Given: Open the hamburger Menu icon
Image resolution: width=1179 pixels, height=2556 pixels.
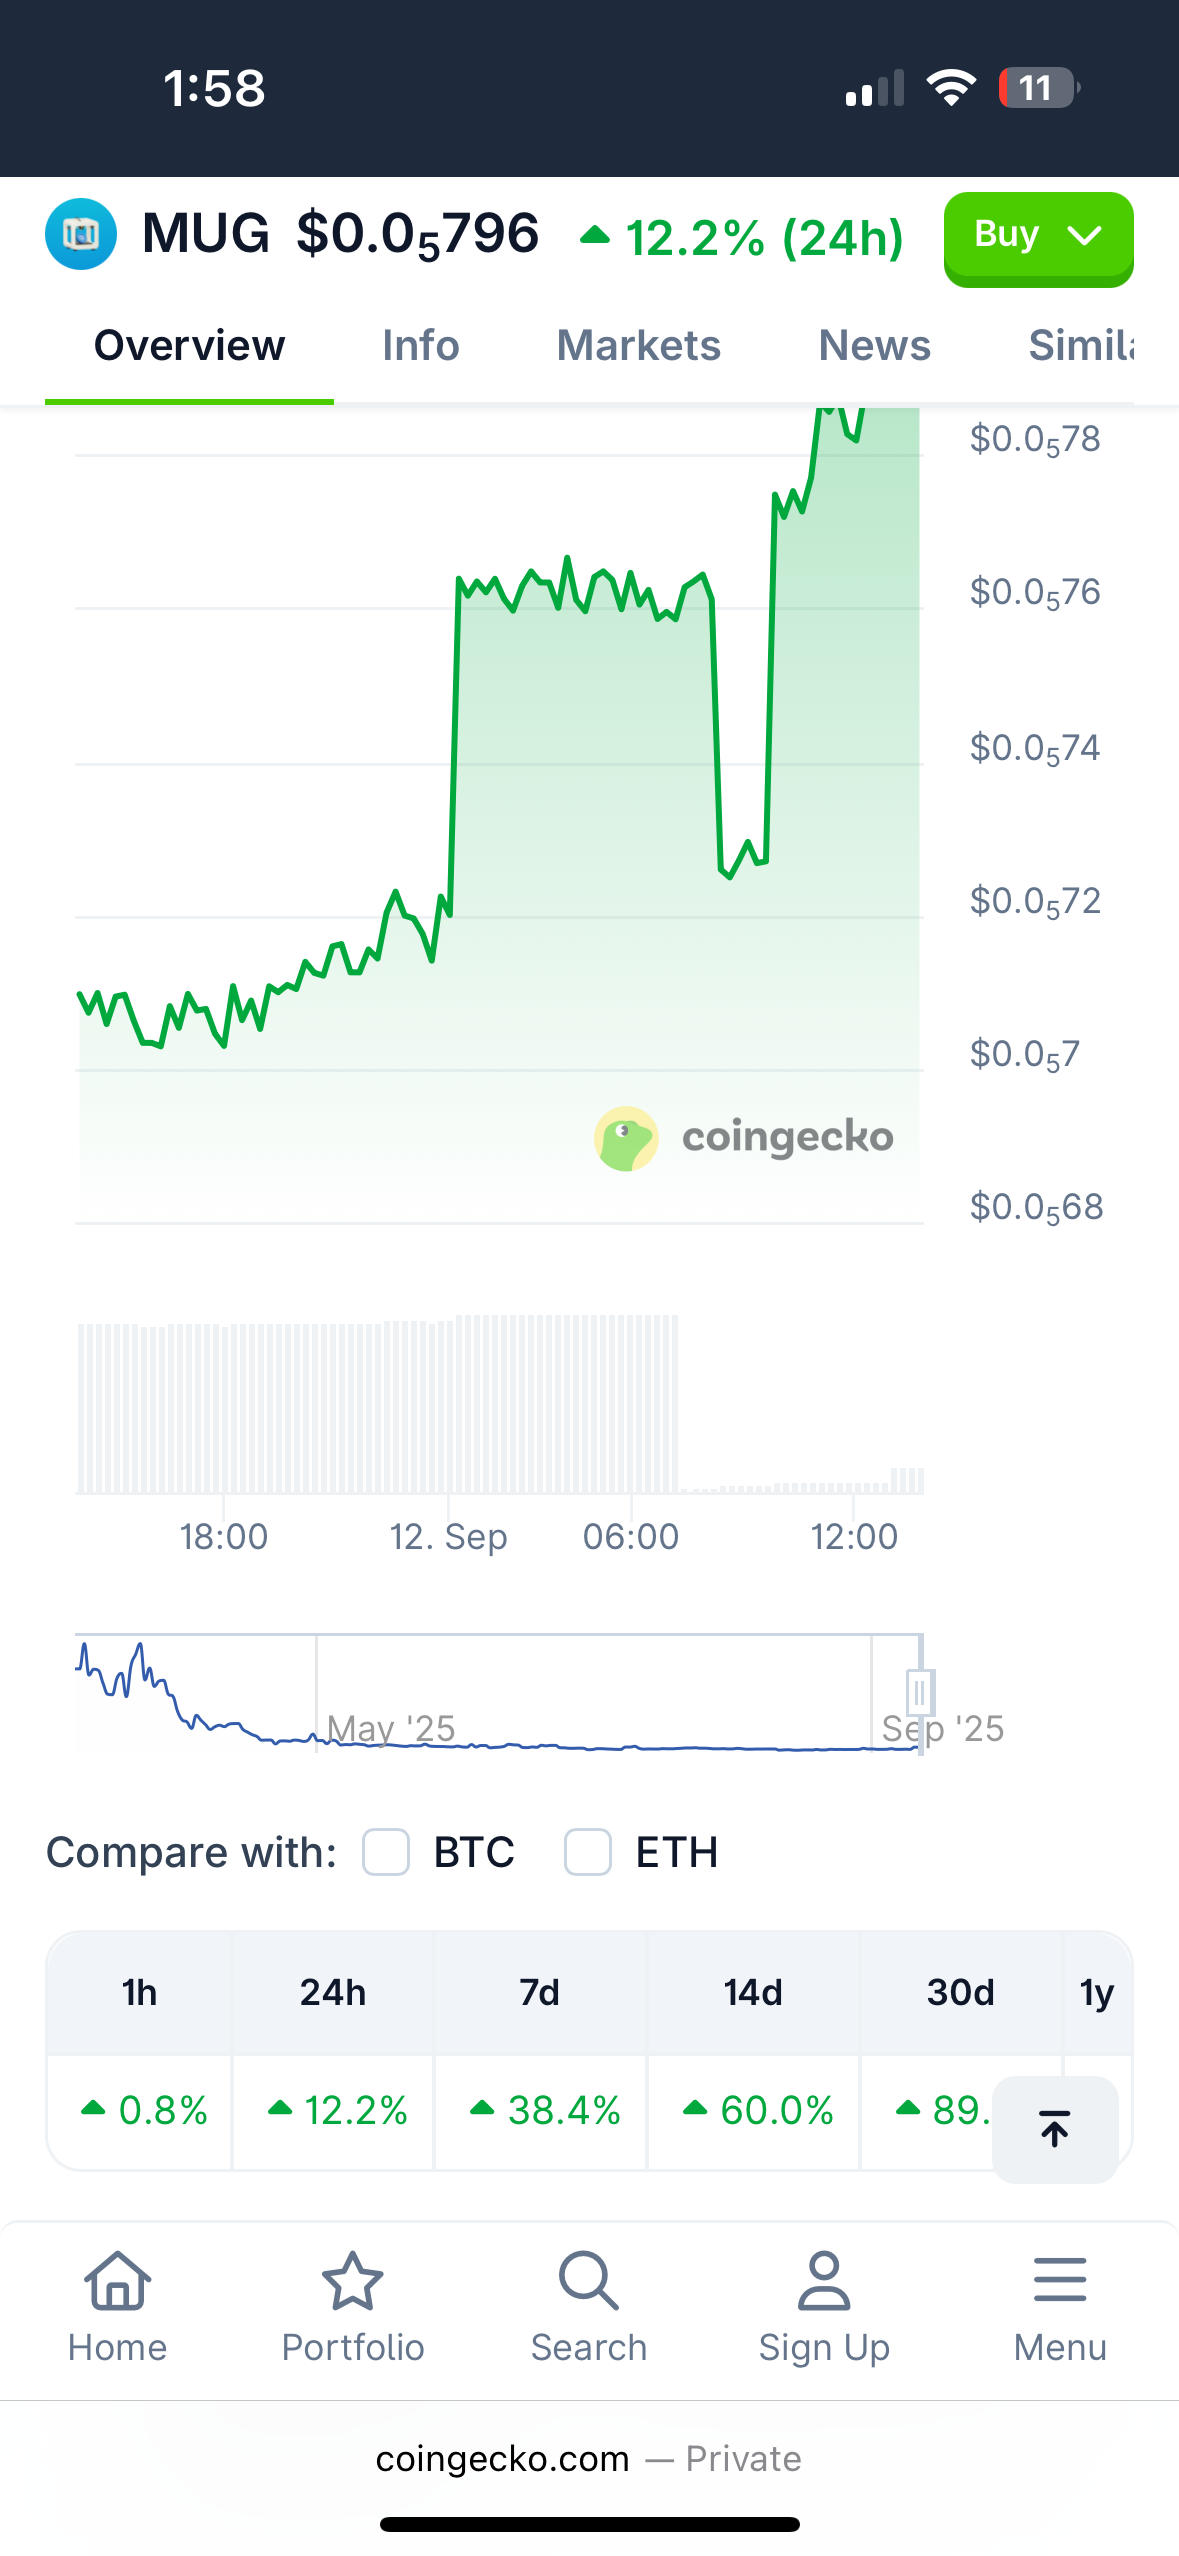Looking at the screenshot, I should point(1060,2281).
